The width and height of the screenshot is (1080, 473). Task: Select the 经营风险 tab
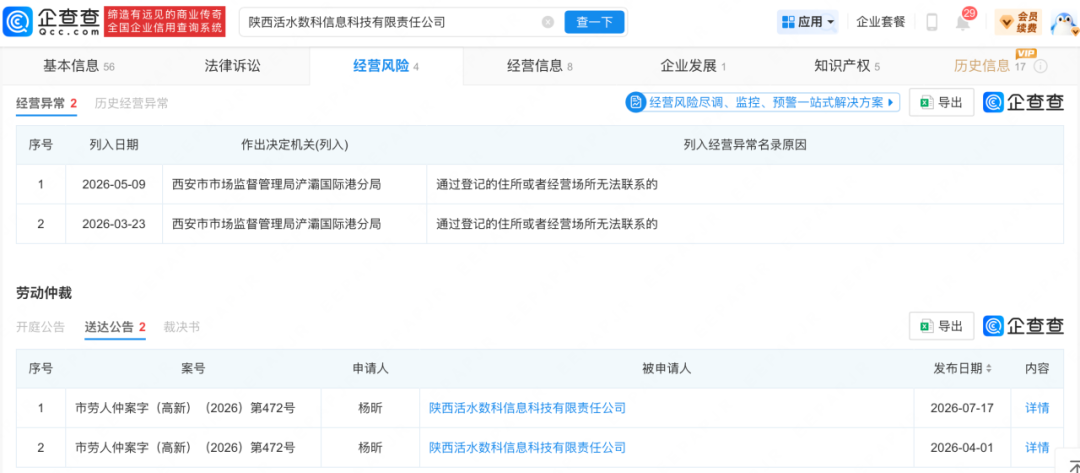pos(386,66)
